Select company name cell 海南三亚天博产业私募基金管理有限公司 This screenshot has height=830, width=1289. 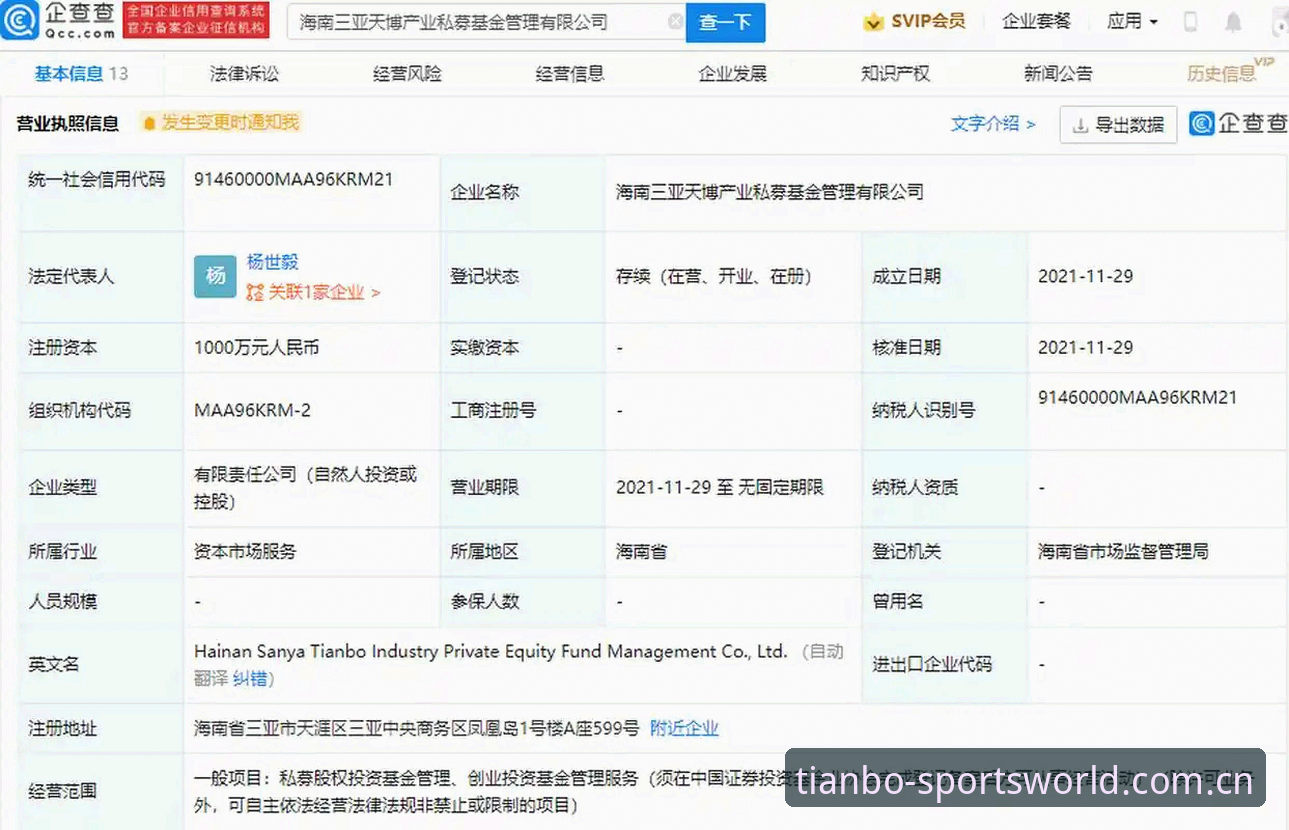(x=770, y=192)
